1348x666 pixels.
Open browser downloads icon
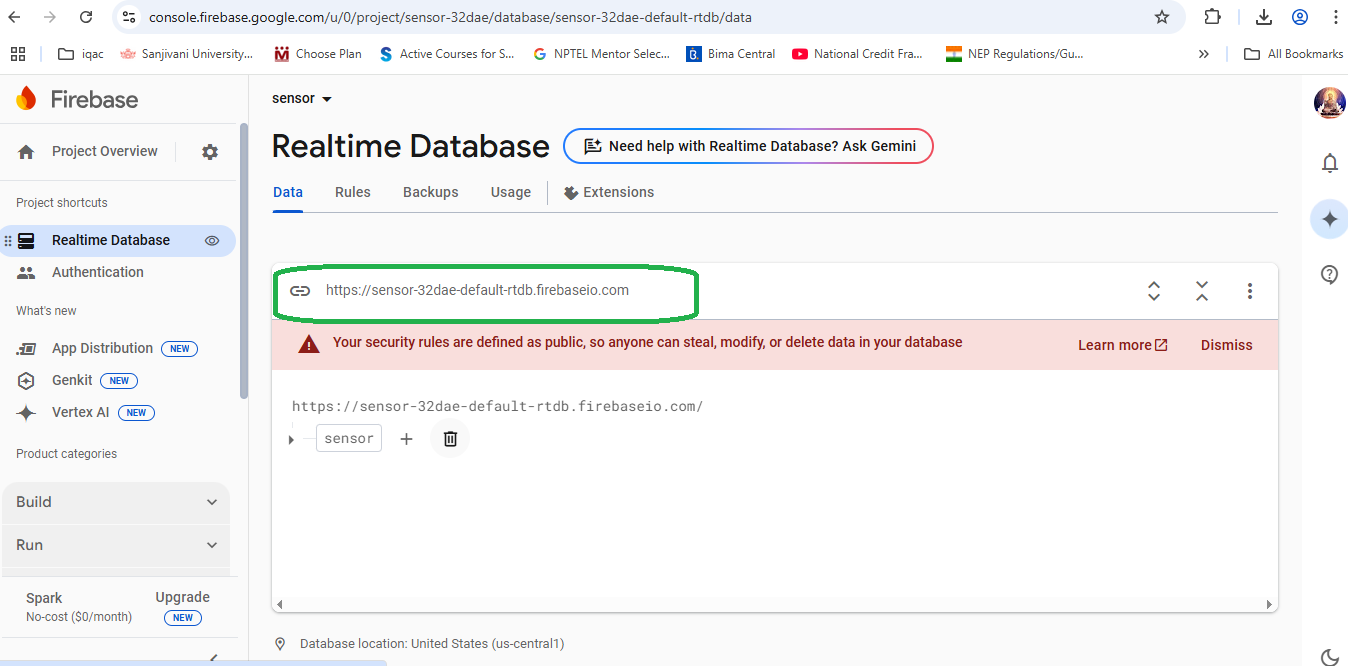coord(1264,17)
